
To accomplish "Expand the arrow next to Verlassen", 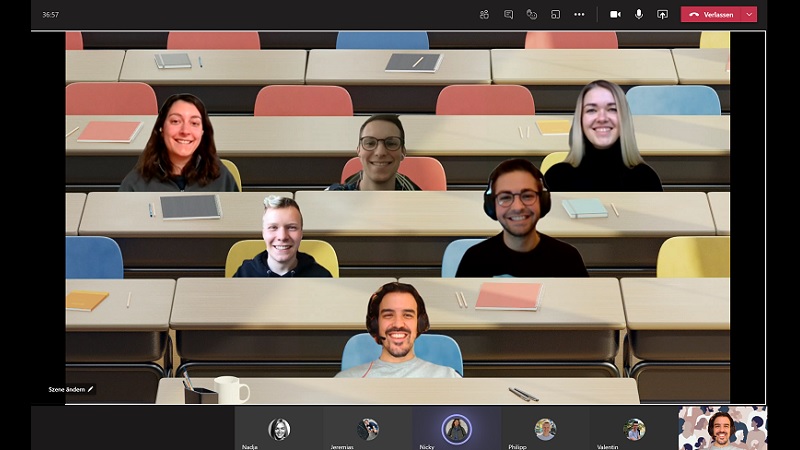I will [x=749, y=14].
